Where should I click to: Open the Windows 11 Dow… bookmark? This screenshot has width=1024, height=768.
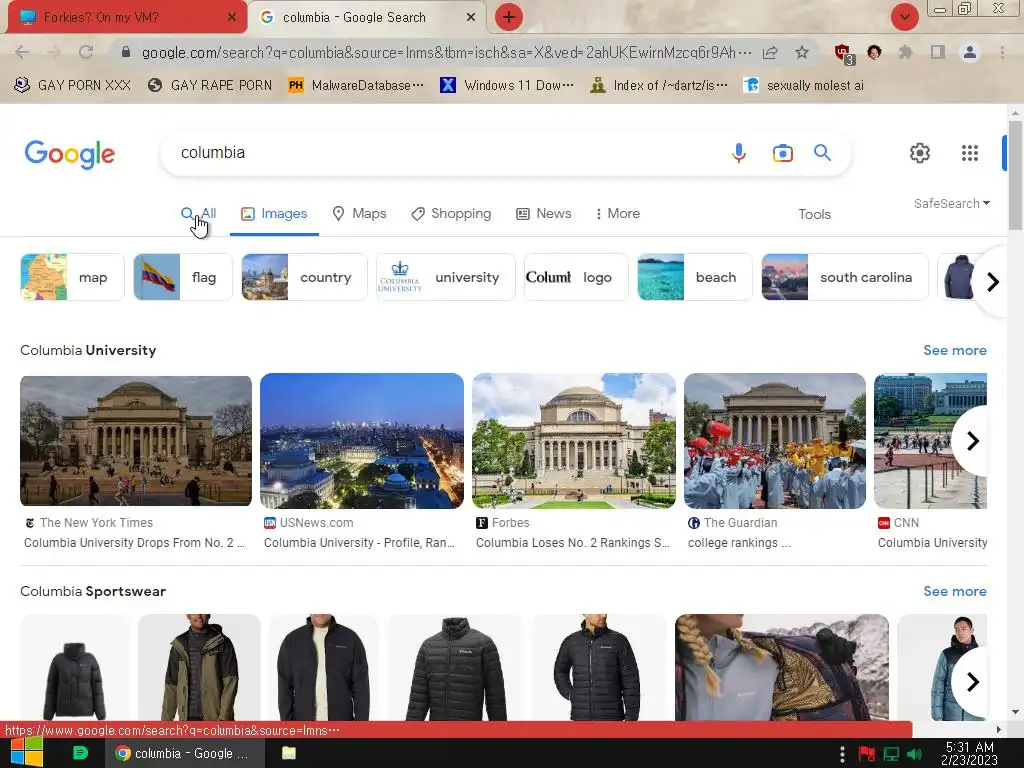[507, 86]
